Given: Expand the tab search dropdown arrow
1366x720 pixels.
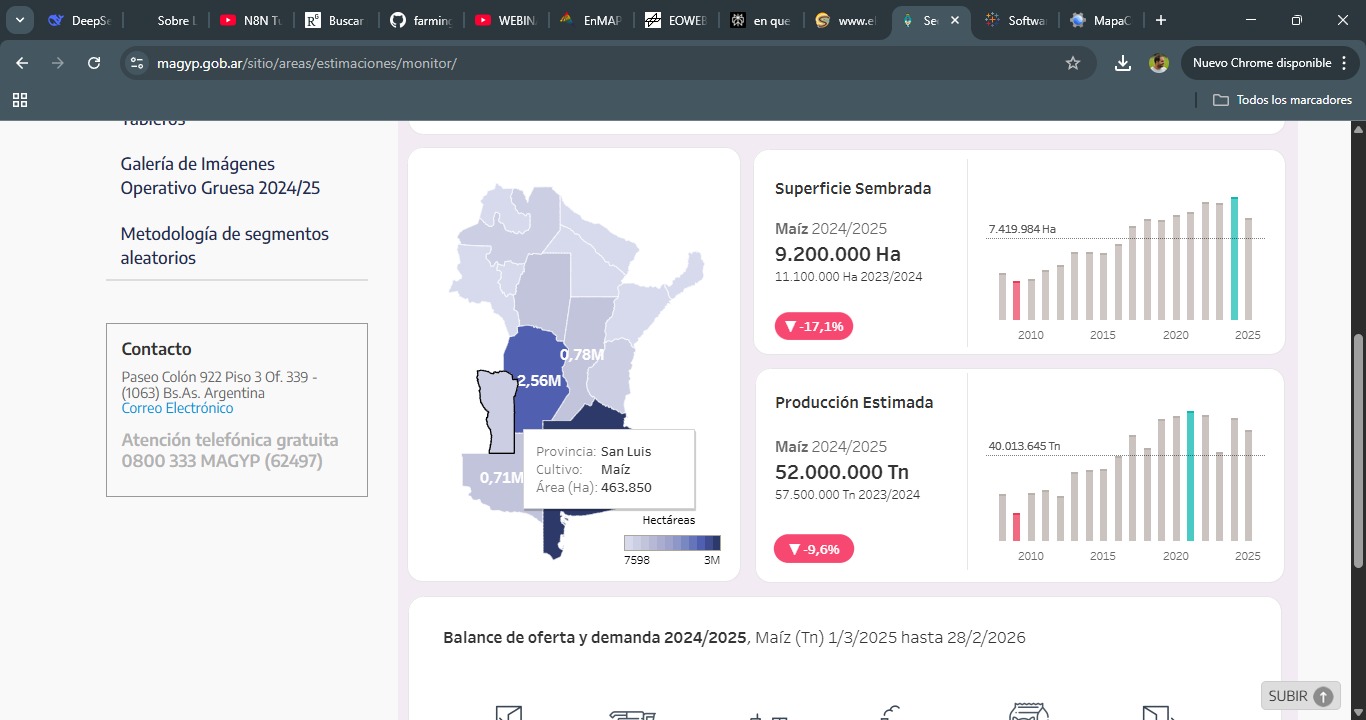Looking at the screenshot, I should pos(20,20).
